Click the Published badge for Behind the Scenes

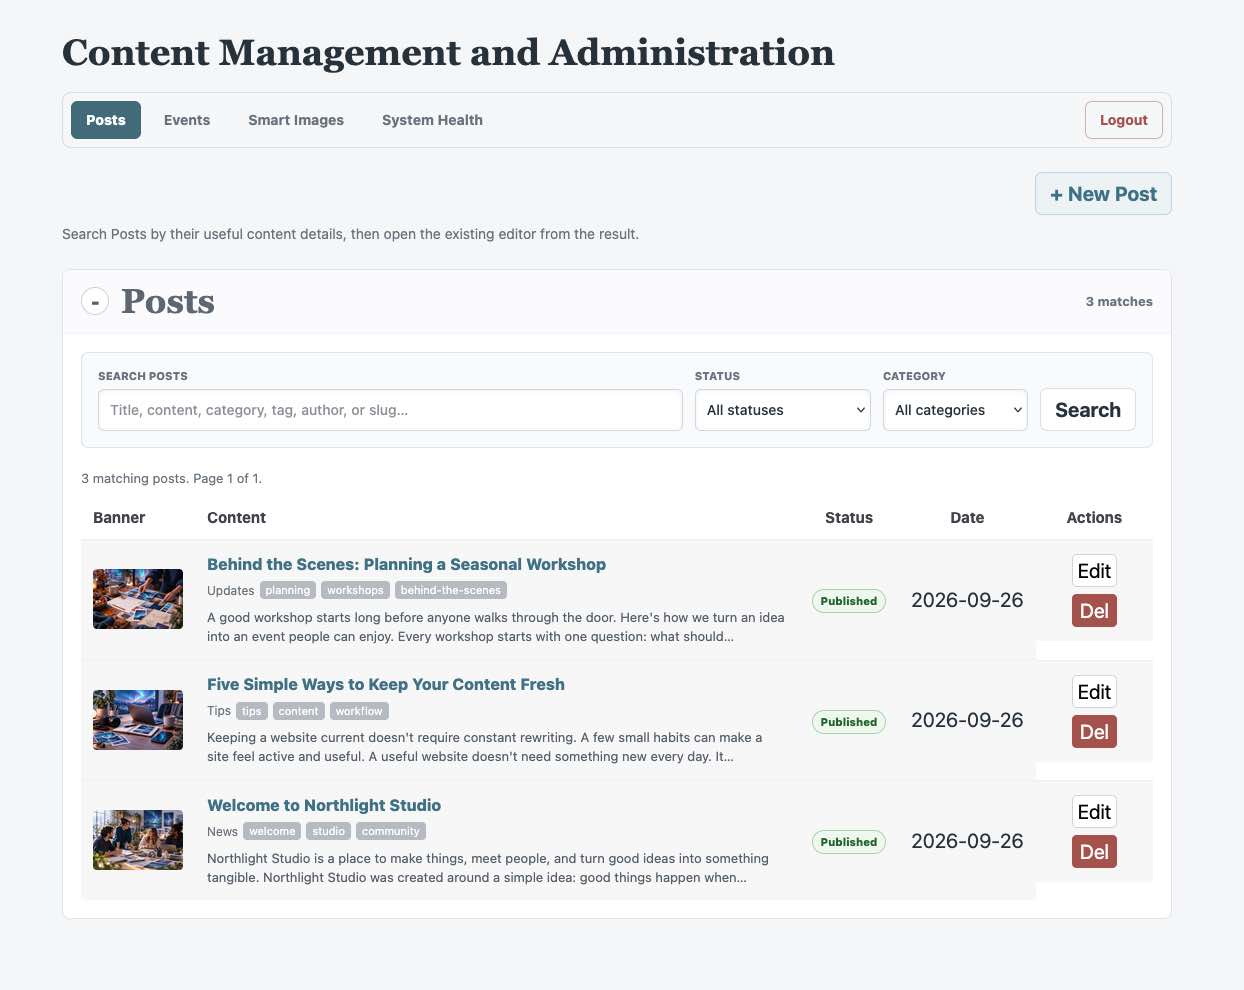point(849,601)
